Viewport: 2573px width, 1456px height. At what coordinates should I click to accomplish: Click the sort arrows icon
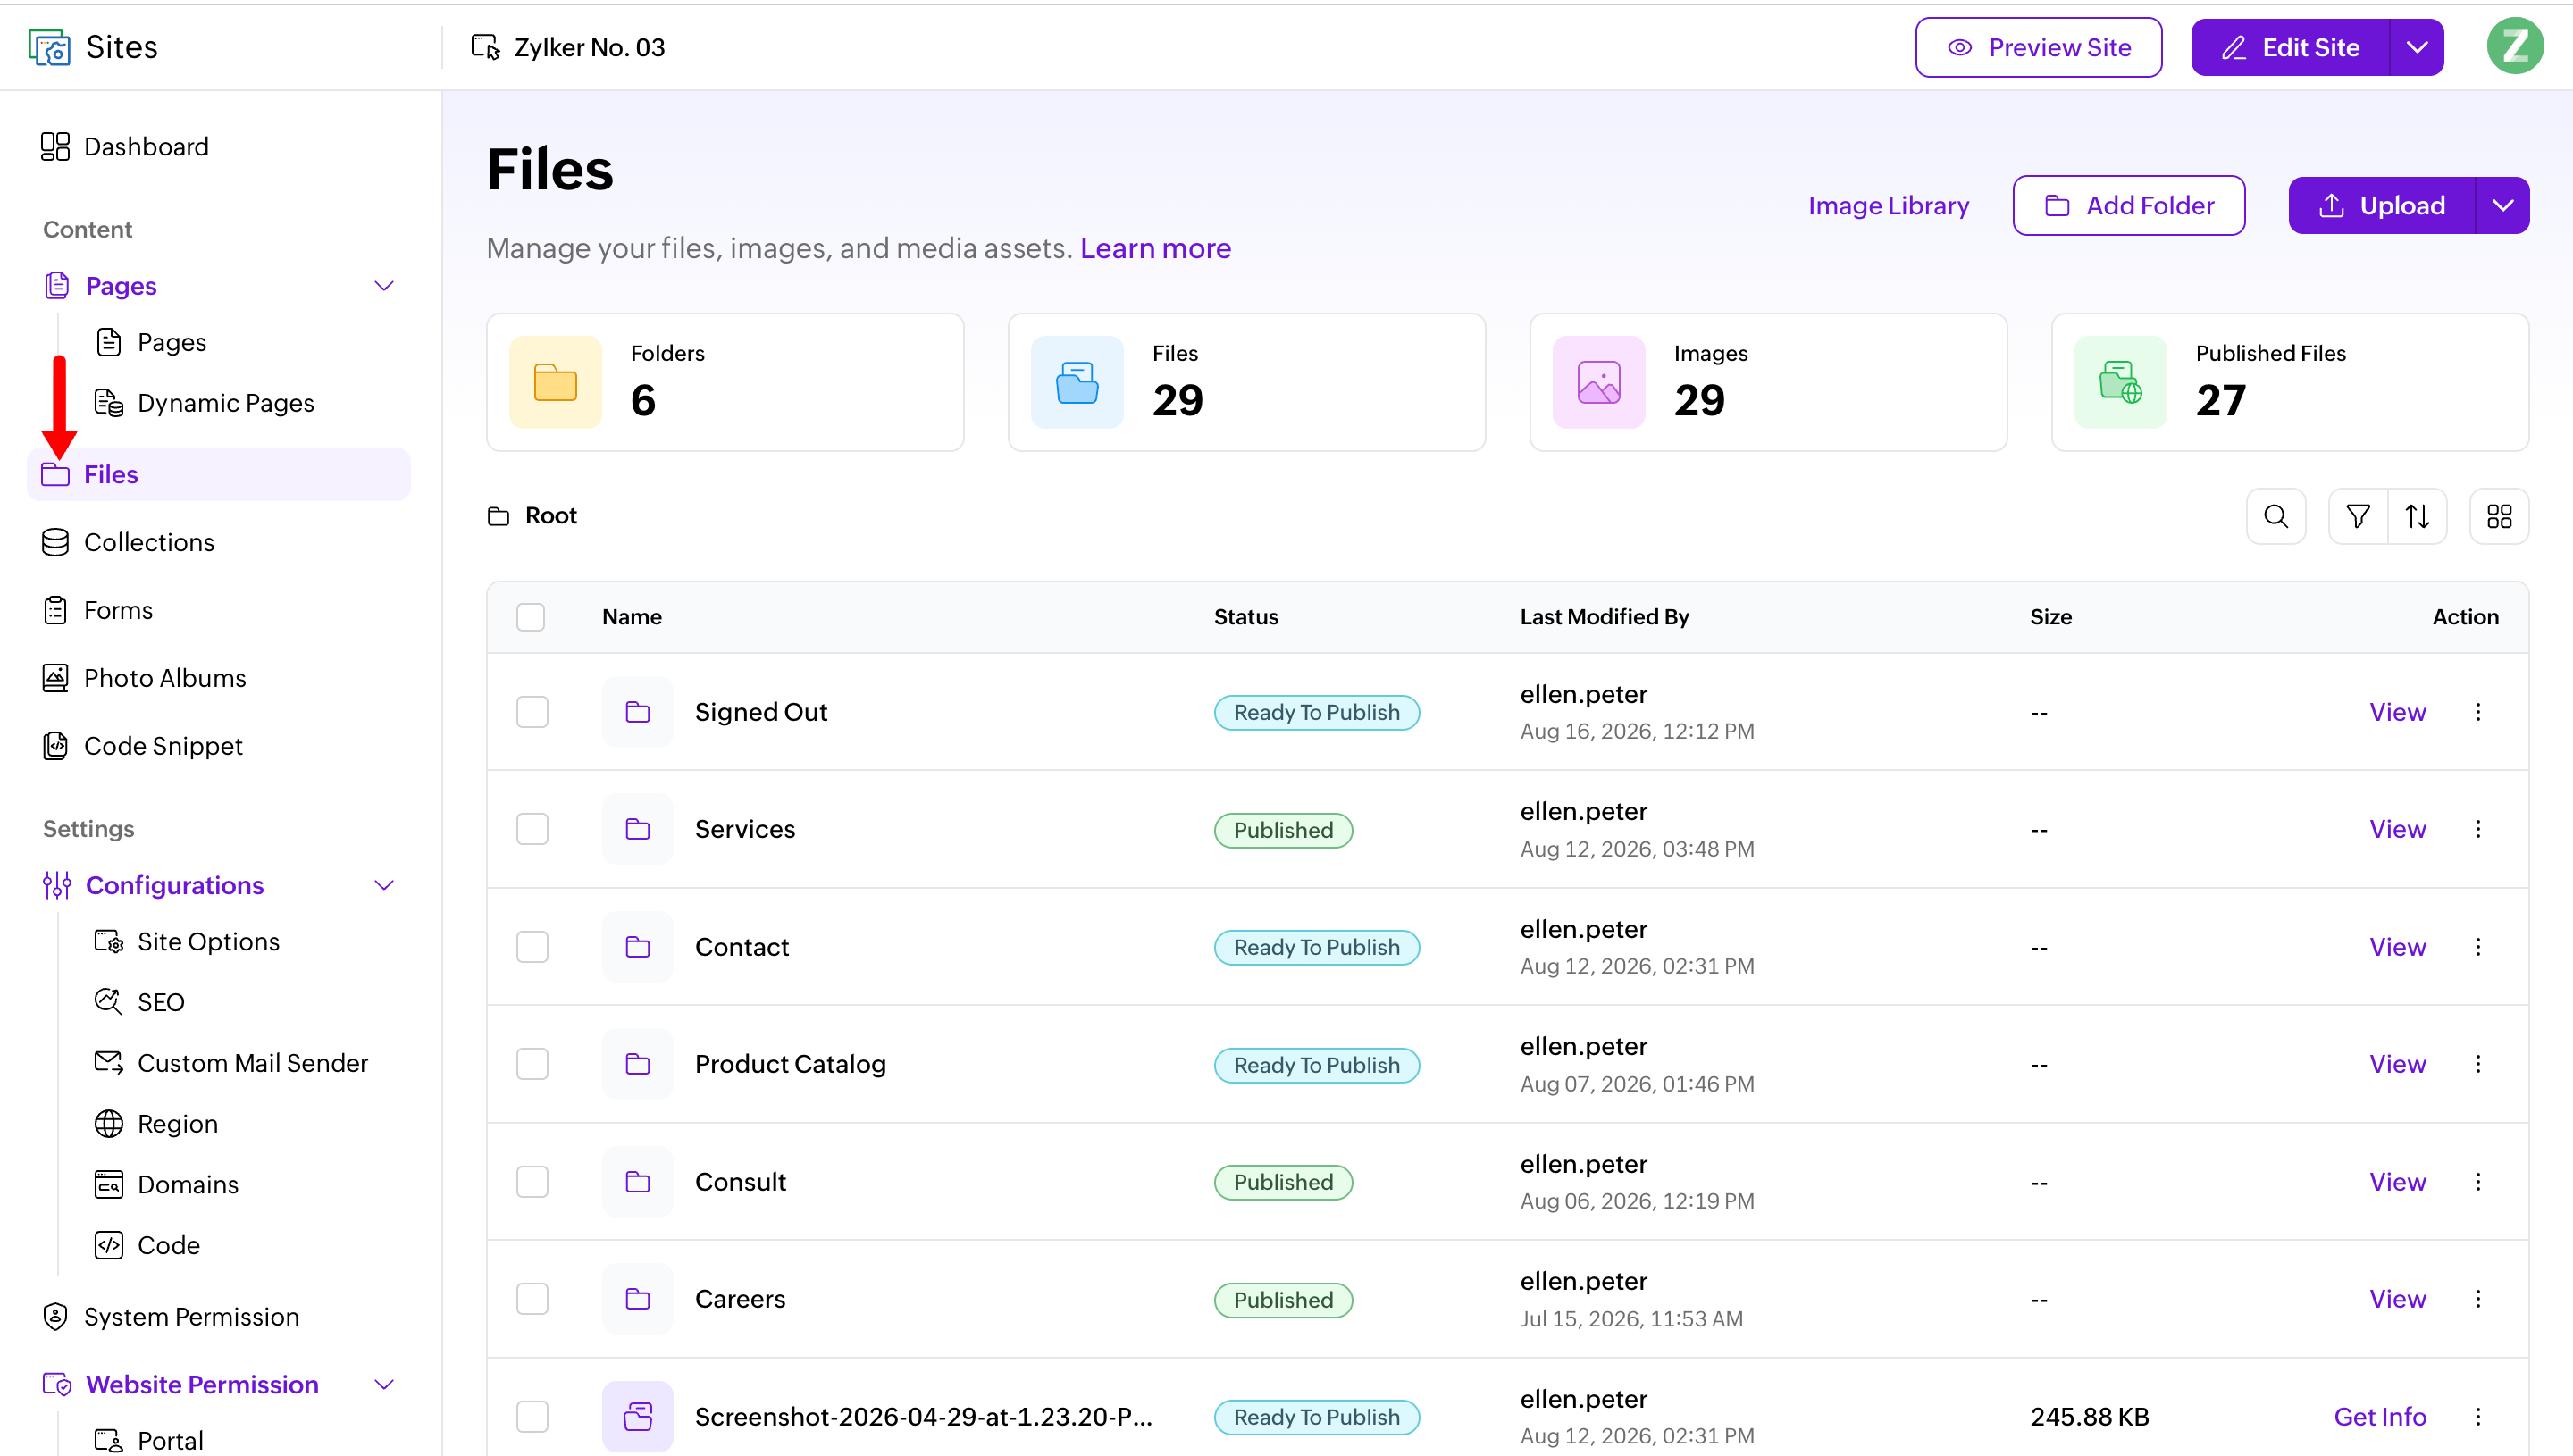pyautogui.click(x=2417, y=516)
